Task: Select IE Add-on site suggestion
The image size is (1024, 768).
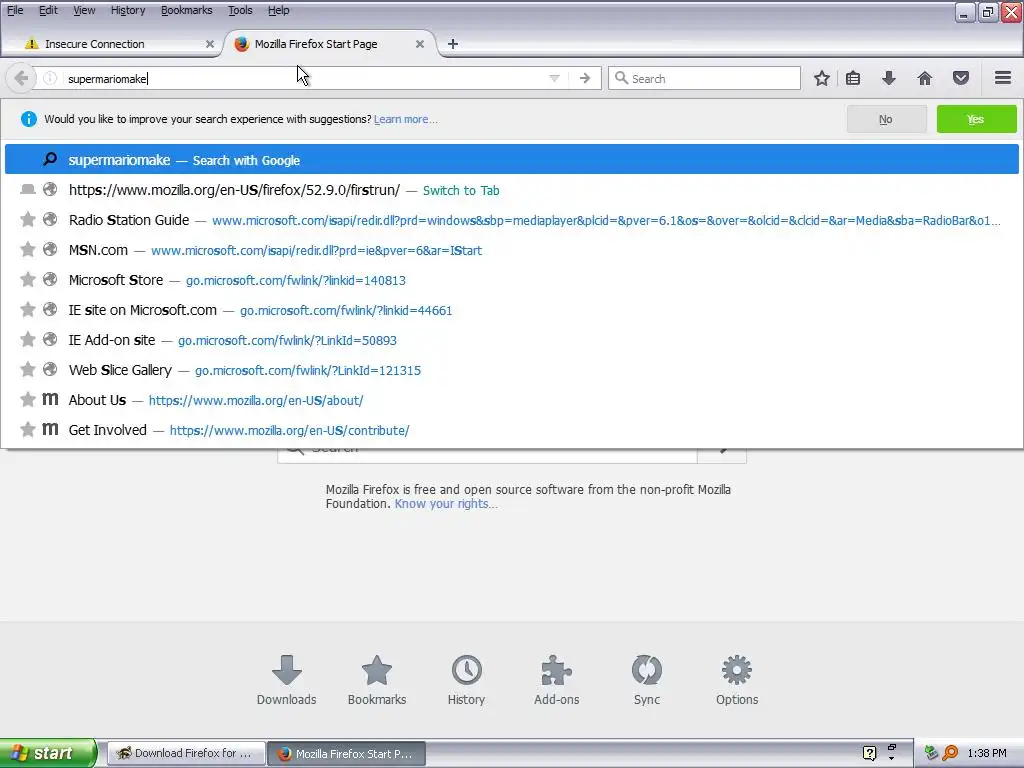Action: (511, 340)
